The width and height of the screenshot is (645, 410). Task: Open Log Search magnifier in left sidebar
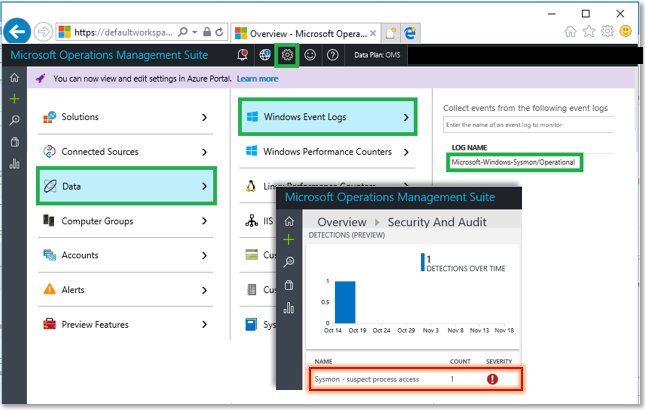[14, 120]
